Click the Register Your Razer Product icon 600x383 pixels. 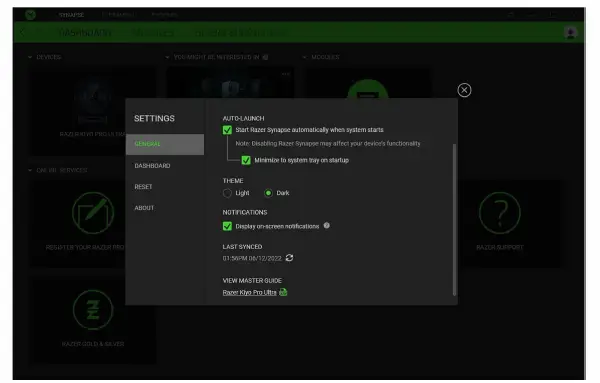(x=93, y=213)
